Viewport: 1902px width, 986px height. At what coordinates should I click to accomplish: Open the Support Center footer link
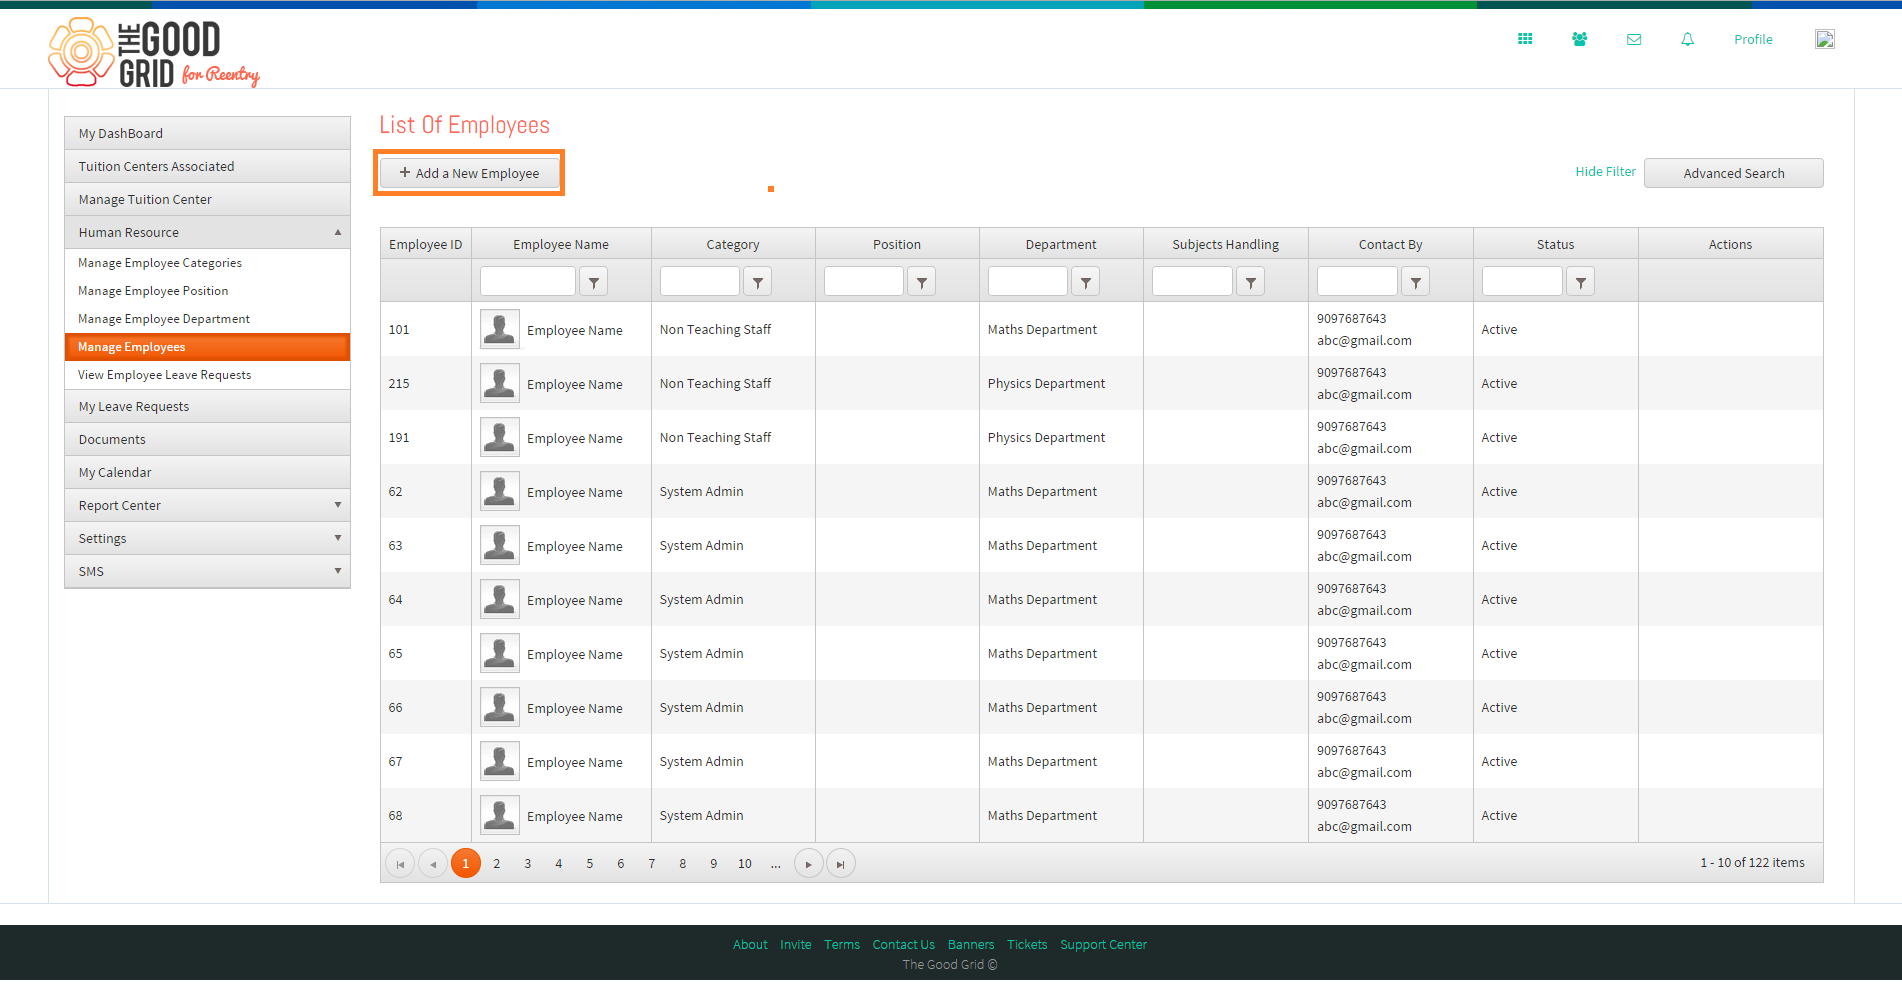pos(1104,944)
